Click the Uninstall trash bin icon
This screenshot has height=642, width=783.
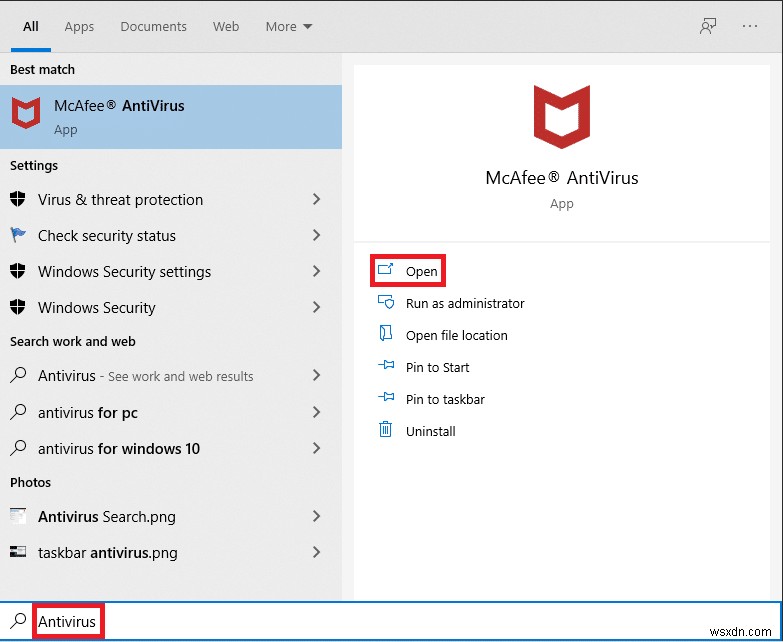386,429
